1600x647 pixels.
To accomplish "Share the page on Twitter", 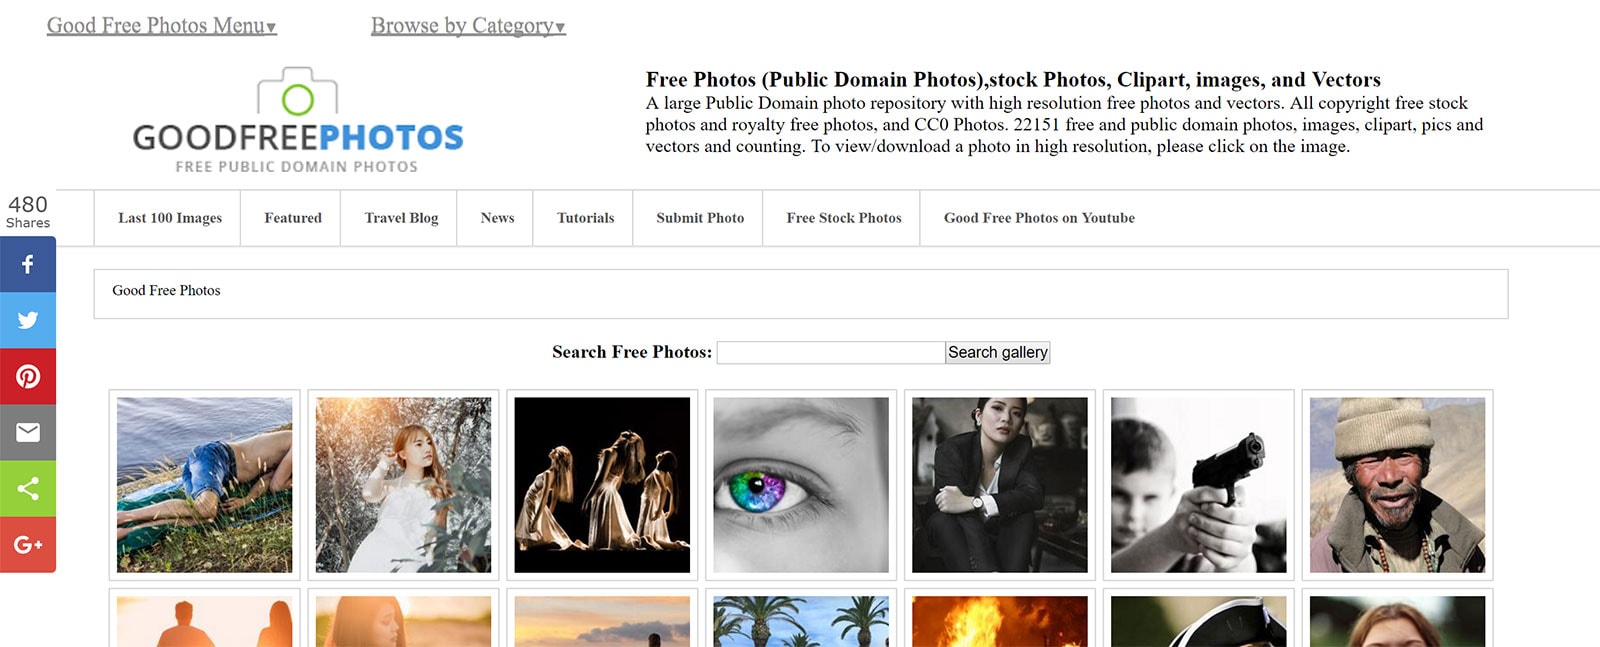I will (x=28, y=320).
